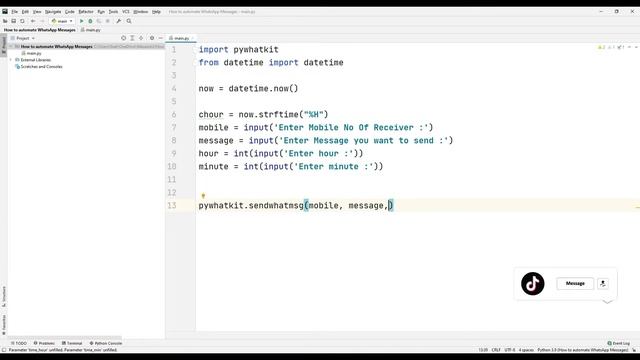The height and width of the screenshot is (360, 640).
Task: Click the UTF-8 encoding in status bar
Action: tap(510, 350)
